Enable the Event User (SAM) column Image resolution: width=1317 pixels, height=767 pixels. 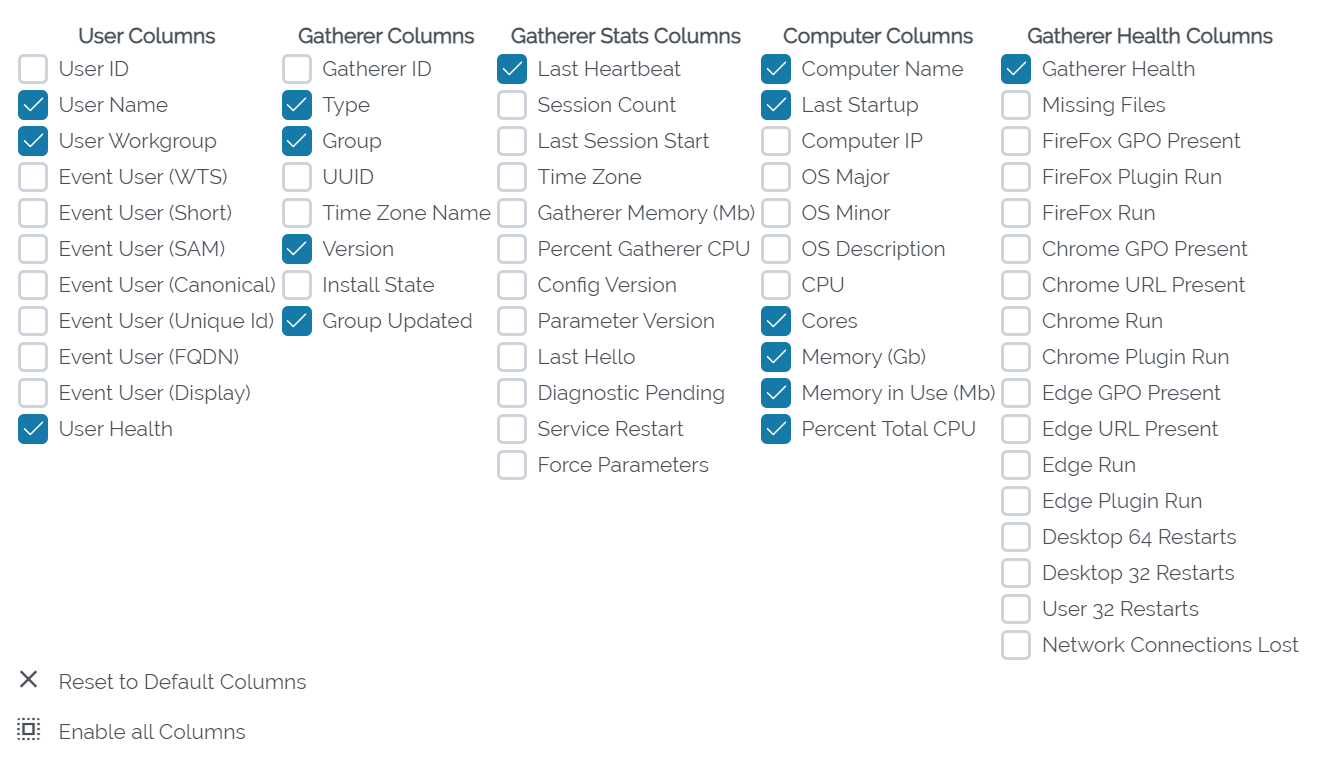point(32,248)
